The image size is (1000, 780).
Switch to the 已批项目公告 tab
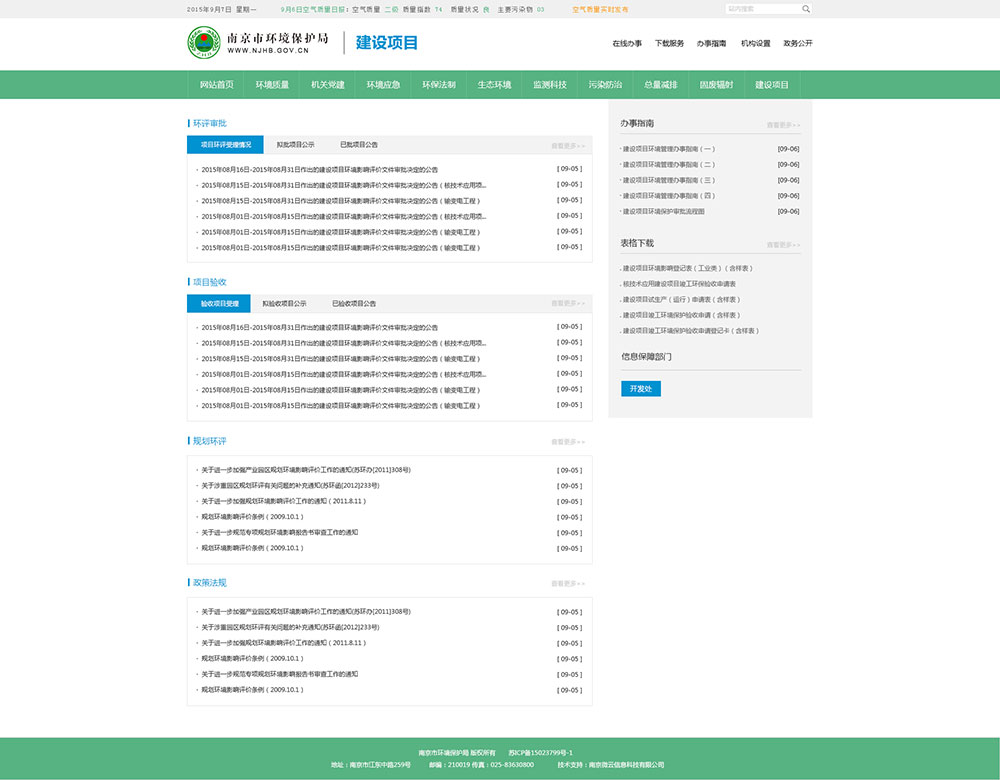point(359,145)
